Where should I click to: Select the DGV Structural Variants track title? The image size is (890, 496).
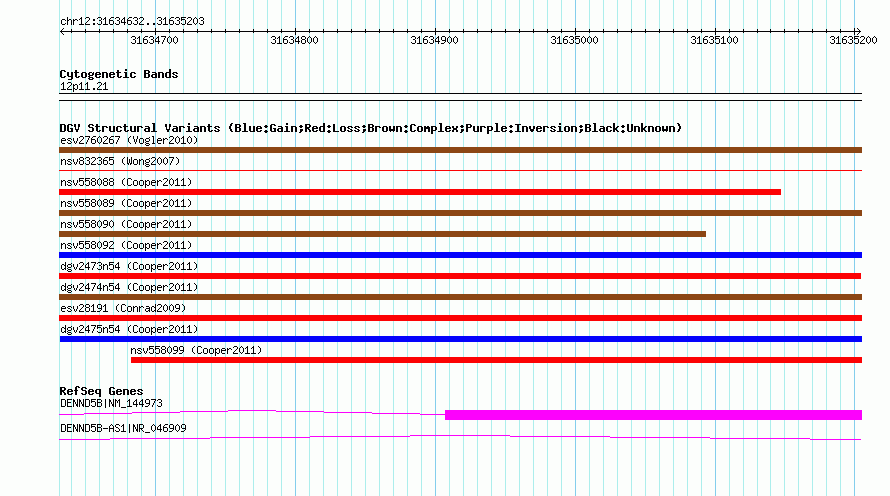371,128
